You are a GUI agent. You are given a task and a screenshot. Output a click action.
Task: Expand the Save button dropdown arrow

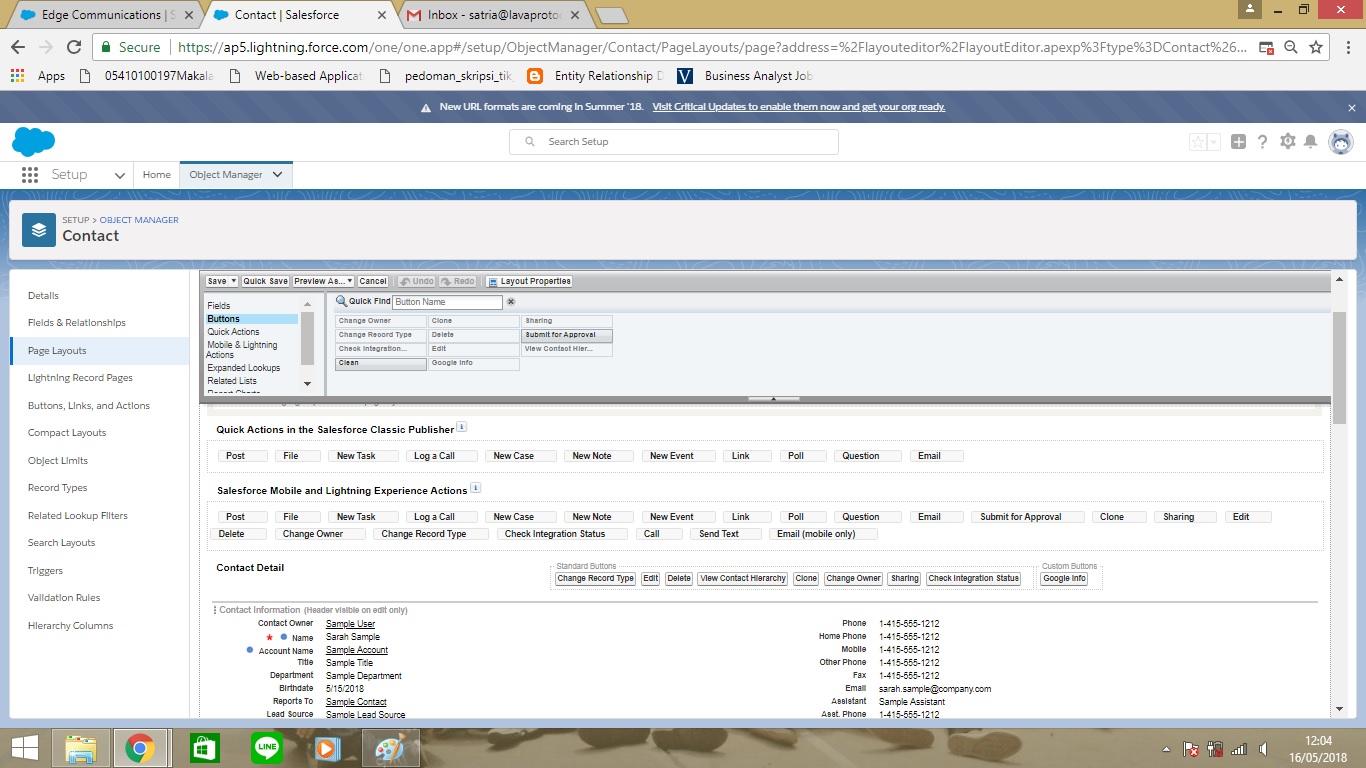point(233,282)
